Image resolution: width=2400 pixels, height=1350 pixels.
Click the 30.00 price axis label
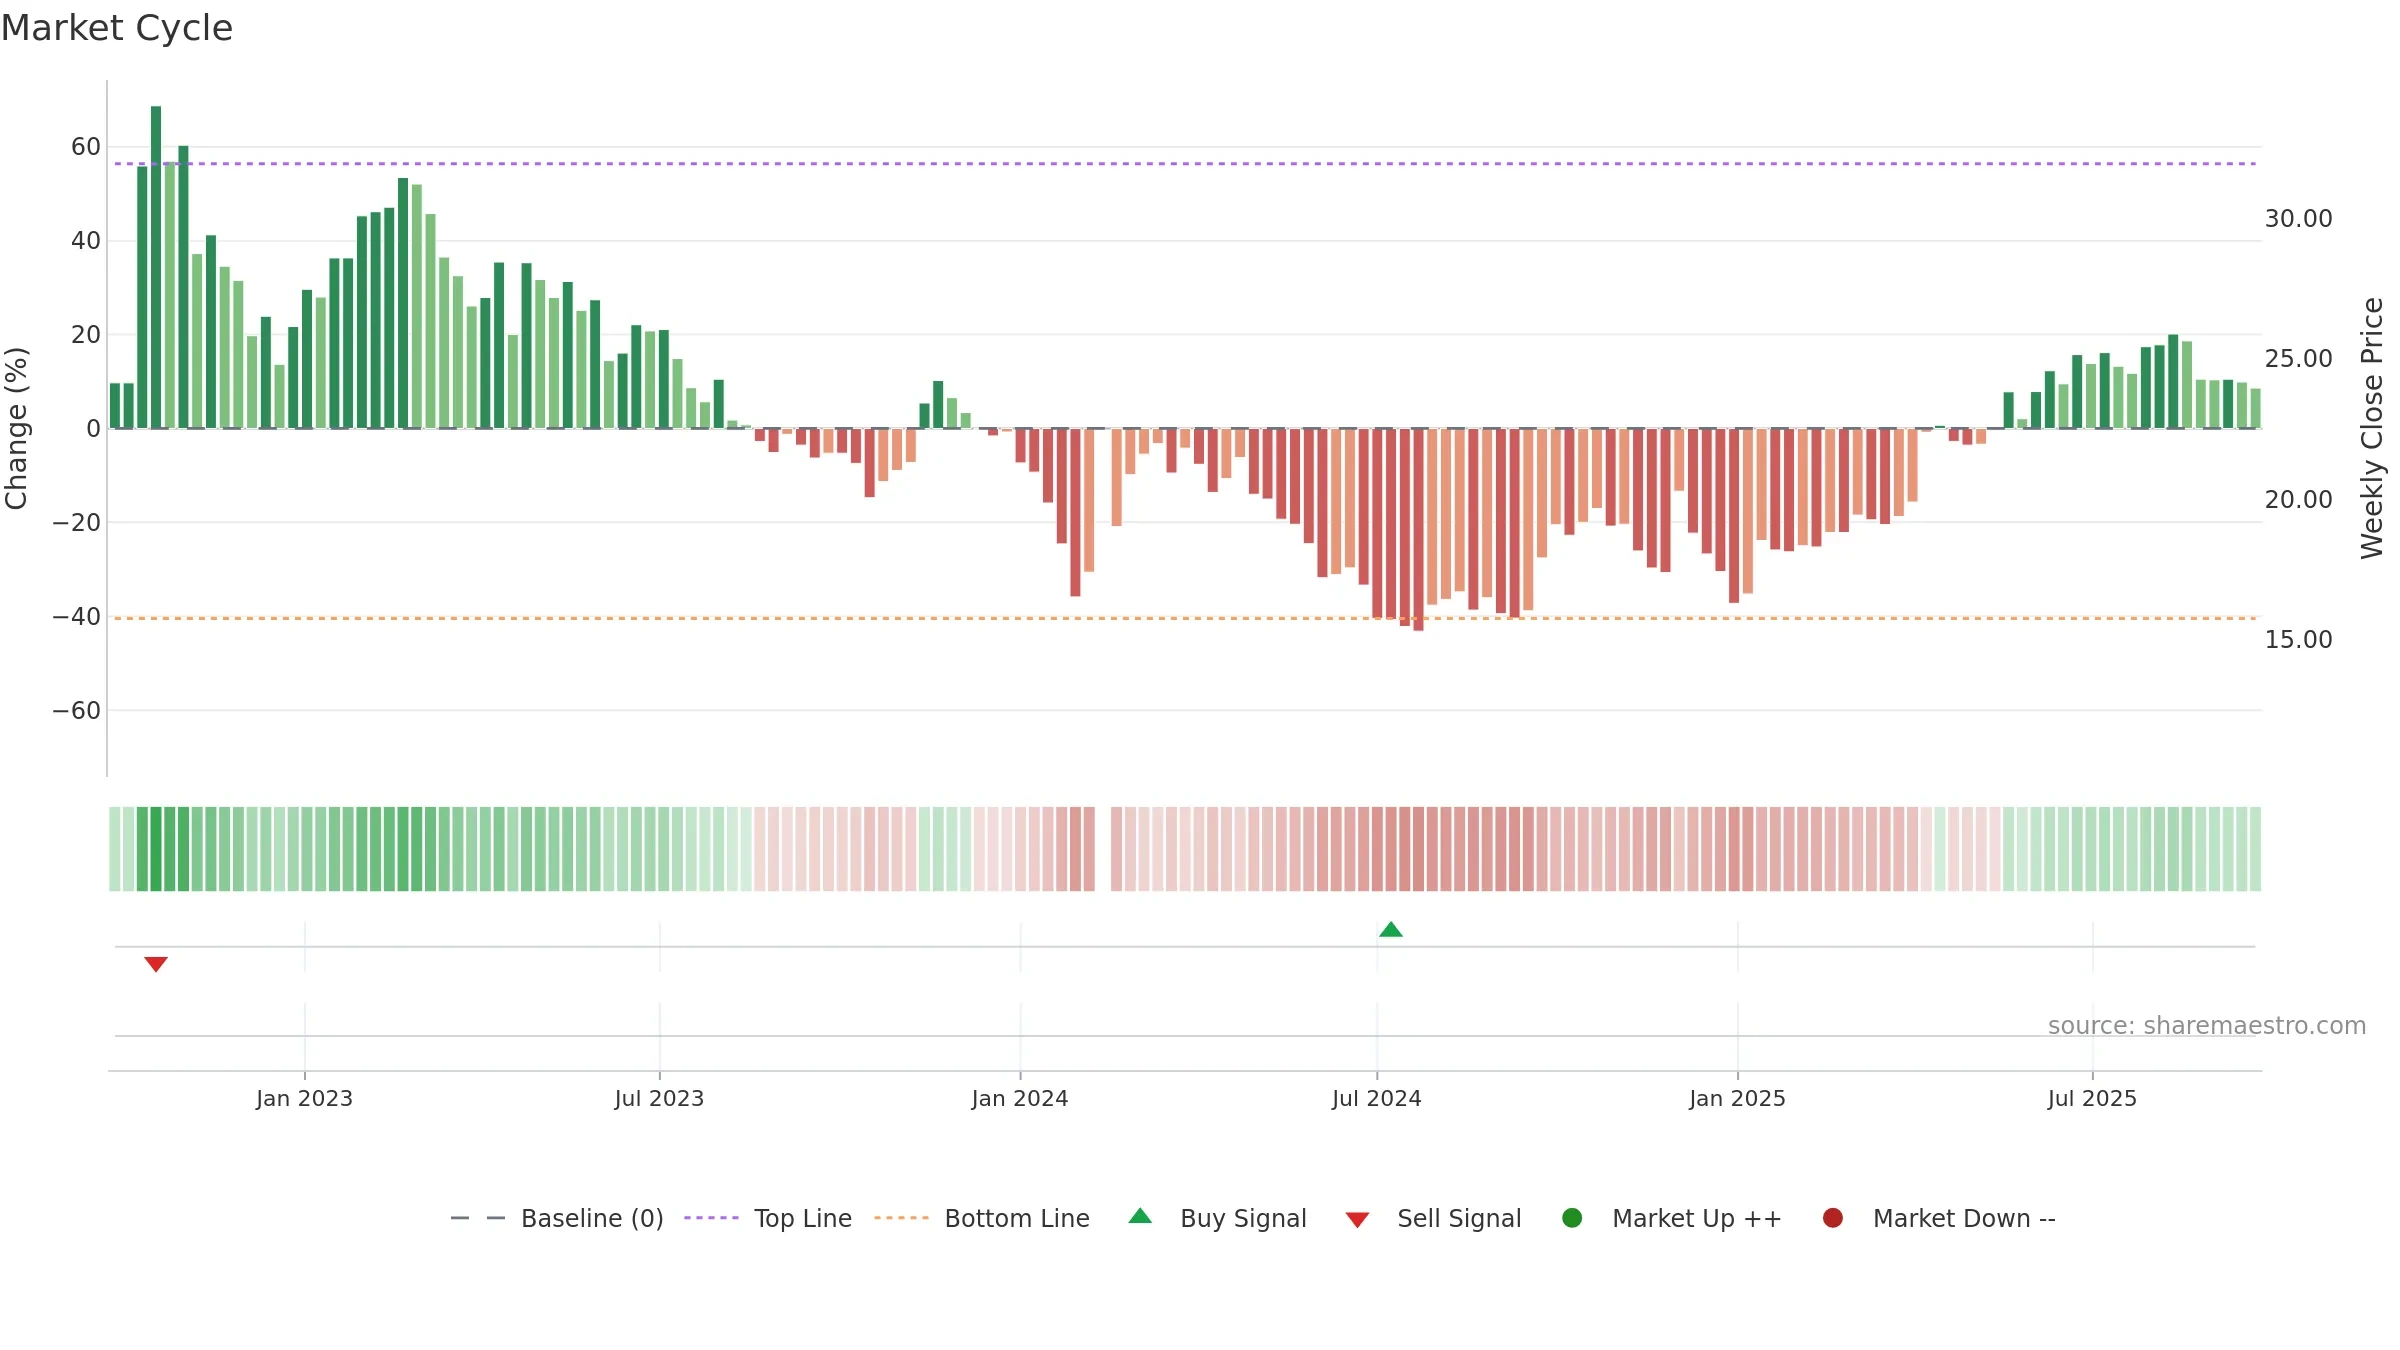2298,218
